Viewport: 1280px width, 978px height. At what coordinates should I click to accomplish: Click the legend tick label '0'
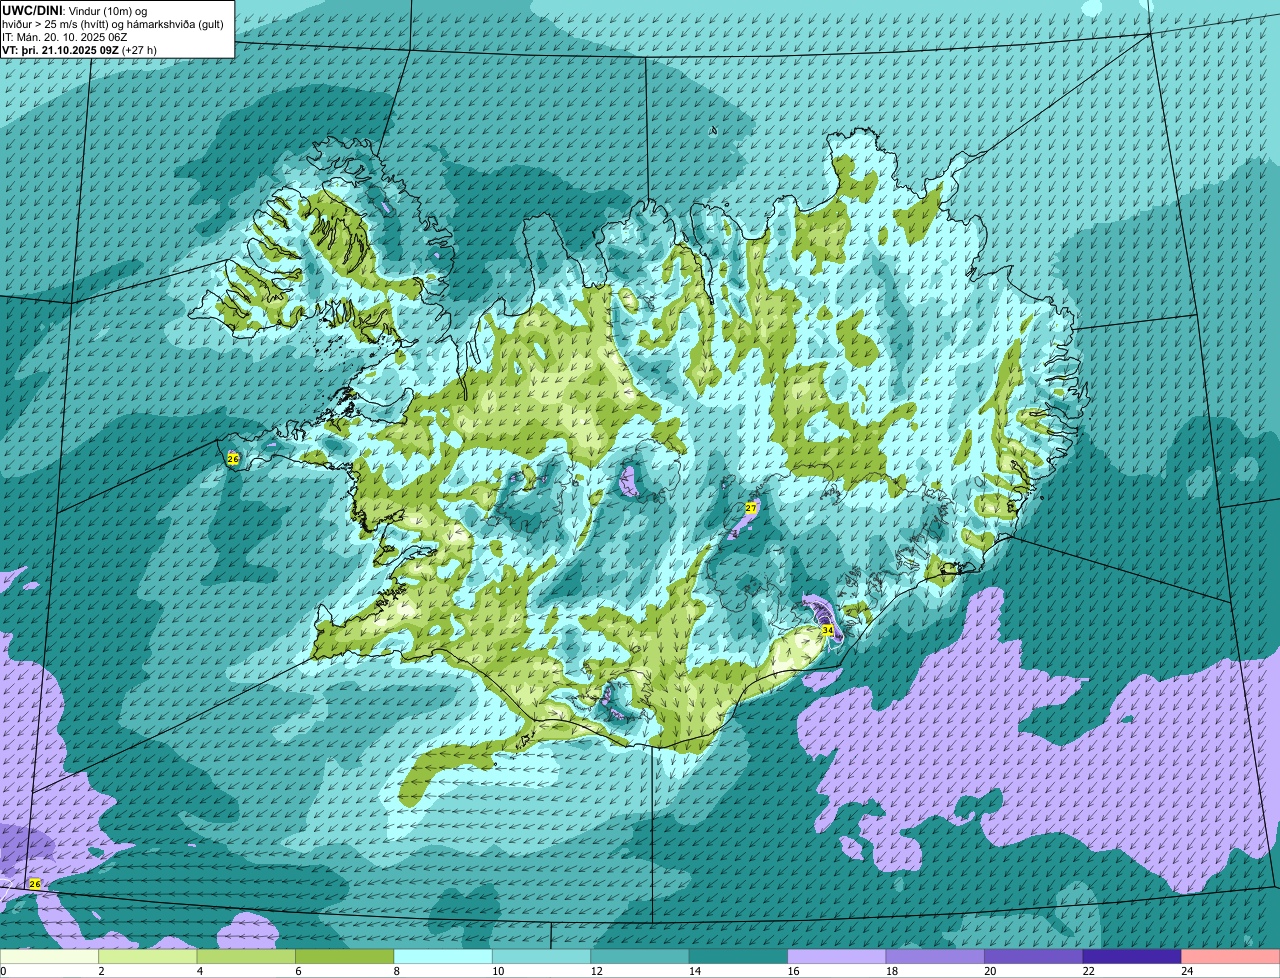tap(3, 971)
